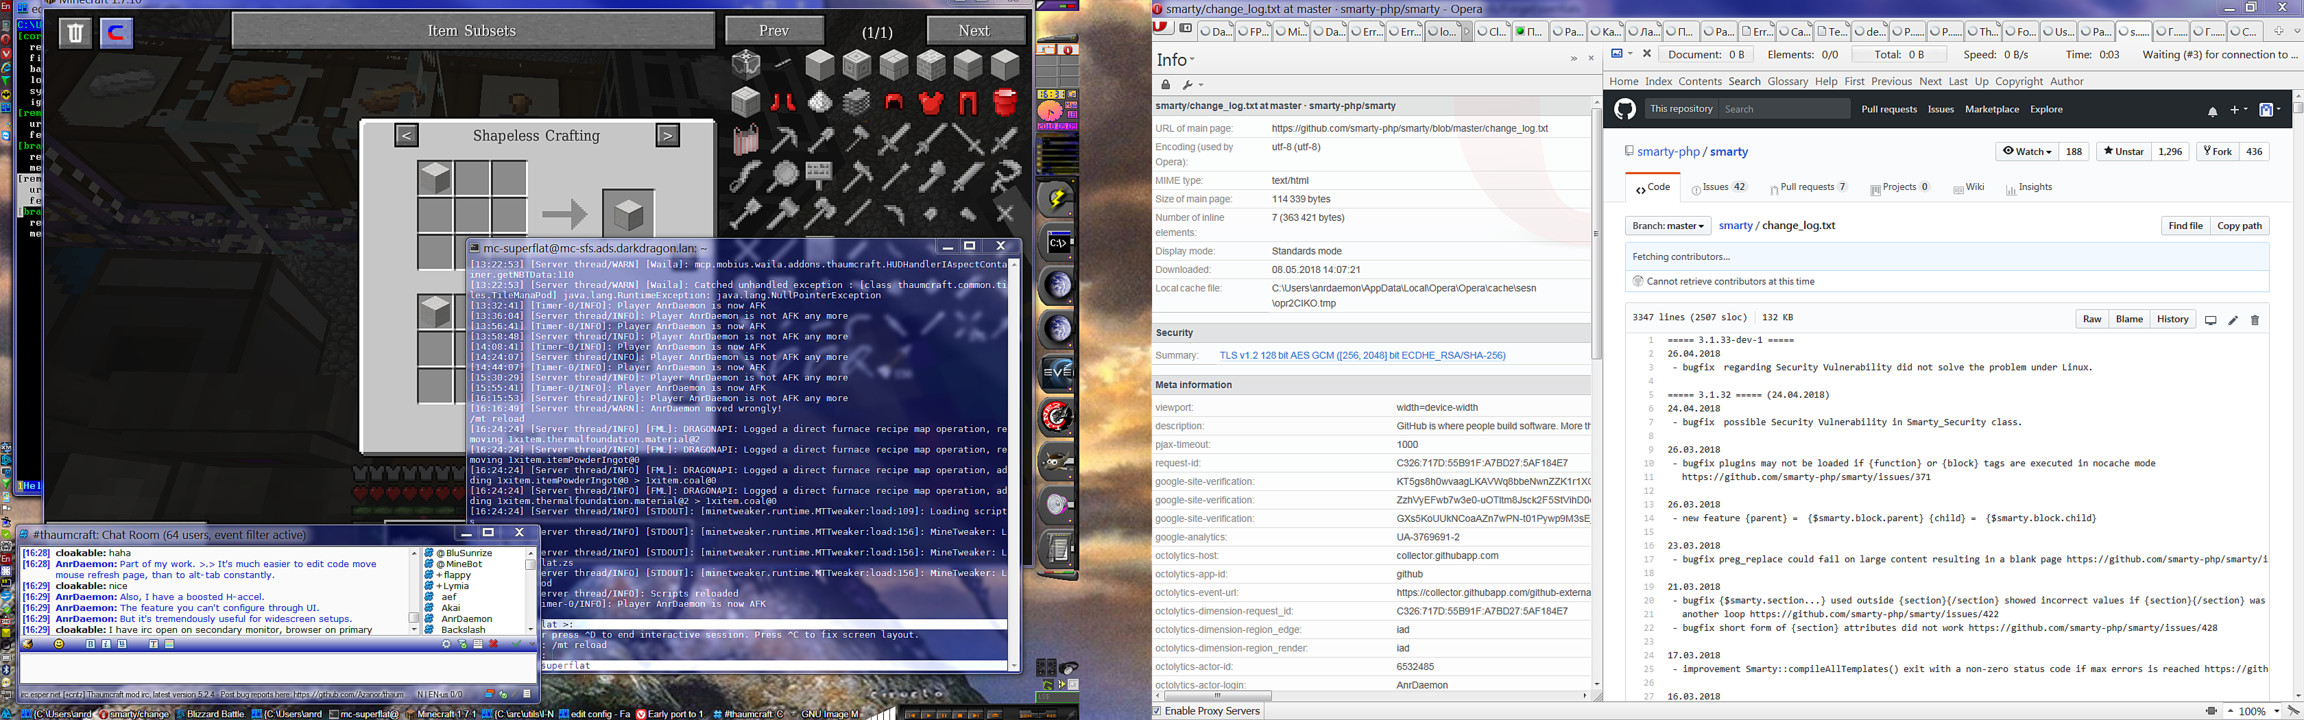Toggle the blue magnet mode button in NEI

pos(116,32)
